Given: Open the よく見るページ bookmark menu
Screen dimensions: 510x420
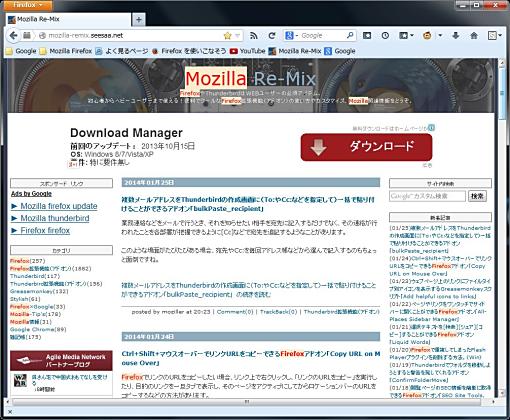Looking at the screenshot, I should [122, 51].
